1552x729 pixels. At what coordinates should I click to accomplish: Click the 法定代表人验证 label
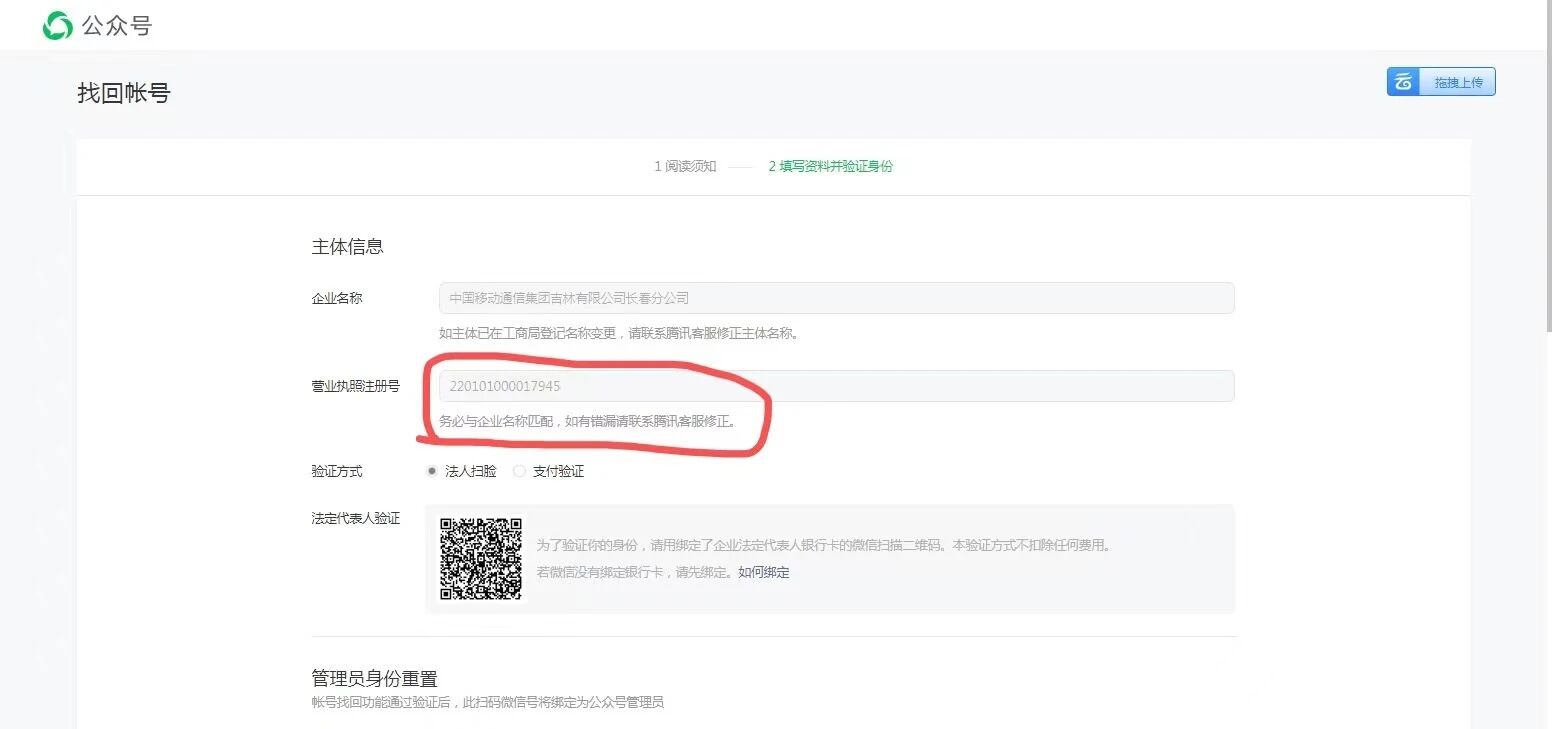pyautogui.click(x=355, y=518)
